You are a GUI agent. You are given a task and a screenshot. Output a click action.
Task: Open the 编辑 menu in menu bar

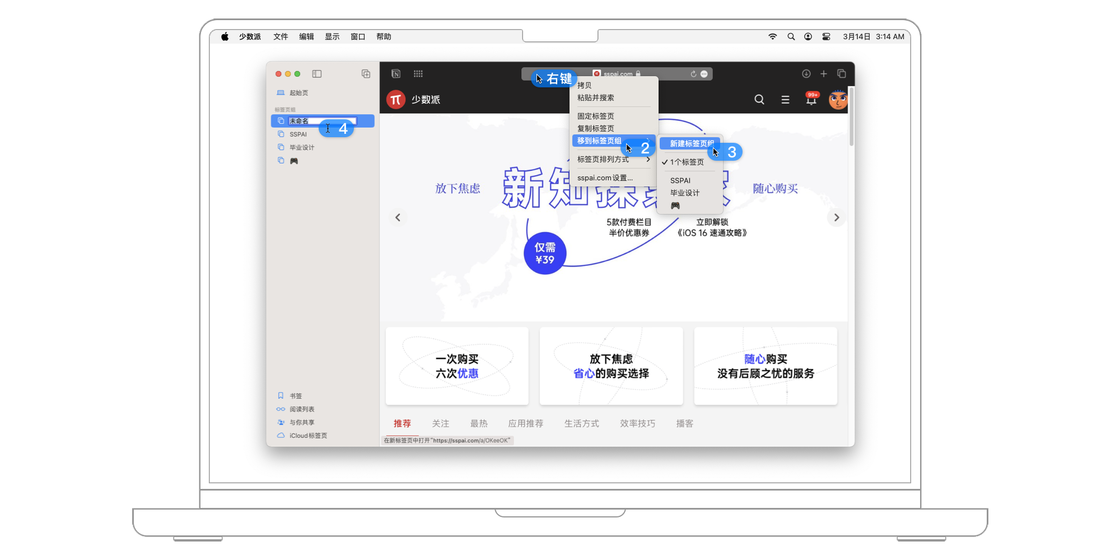[306, 36]
